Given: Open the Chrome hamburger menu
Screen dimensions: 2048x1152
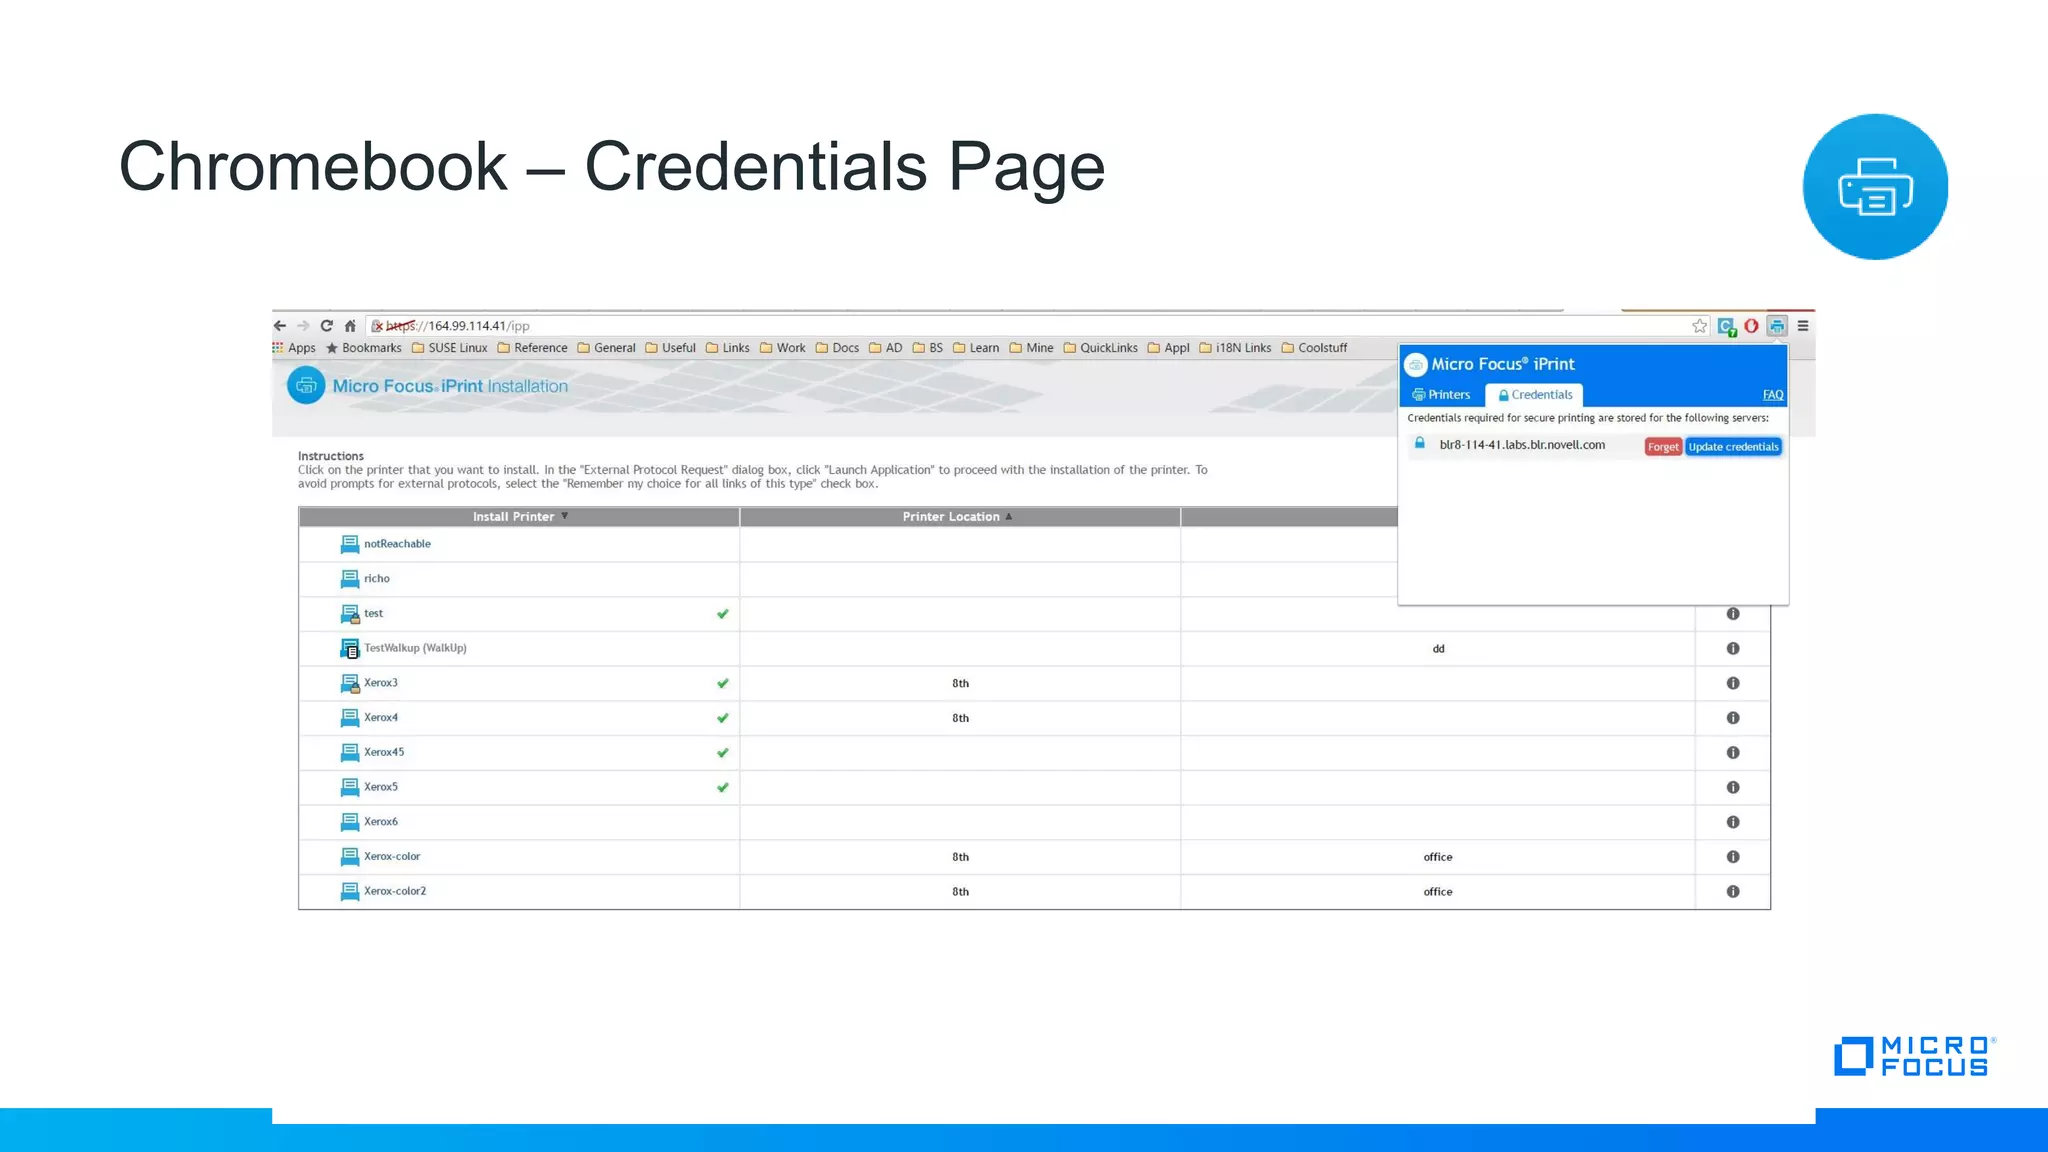Looking at the screenshot, I should [x=1803, y=326].
